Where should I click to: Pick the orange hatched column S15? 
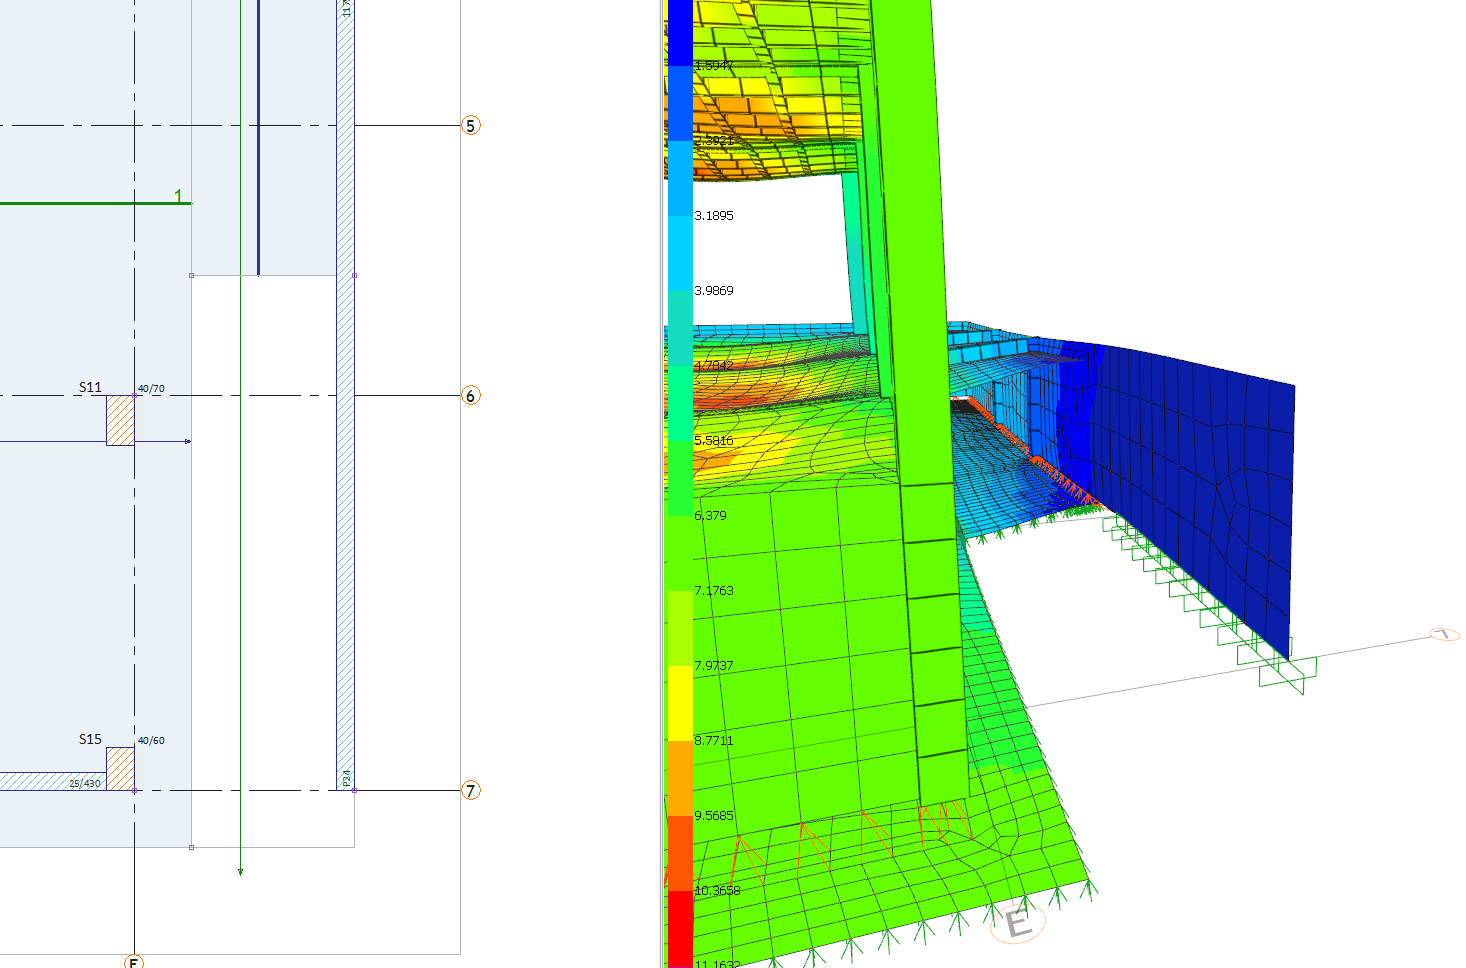click(x=120, y=768)
